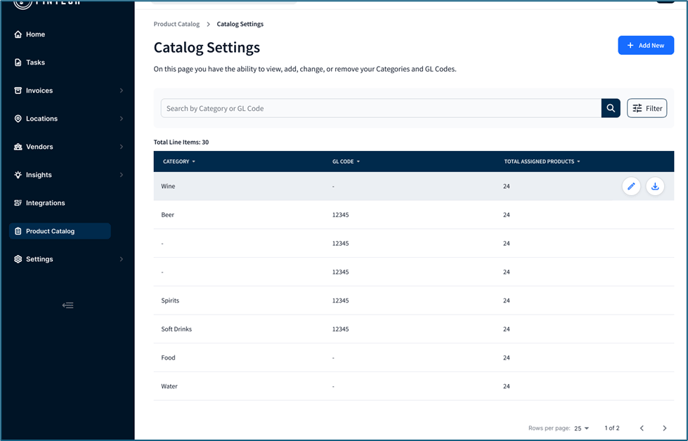Image resolution: width=688 pixels, height=441 pixels.
Task: Click the 24 products in Water row
Action: [x=506, y=386]
